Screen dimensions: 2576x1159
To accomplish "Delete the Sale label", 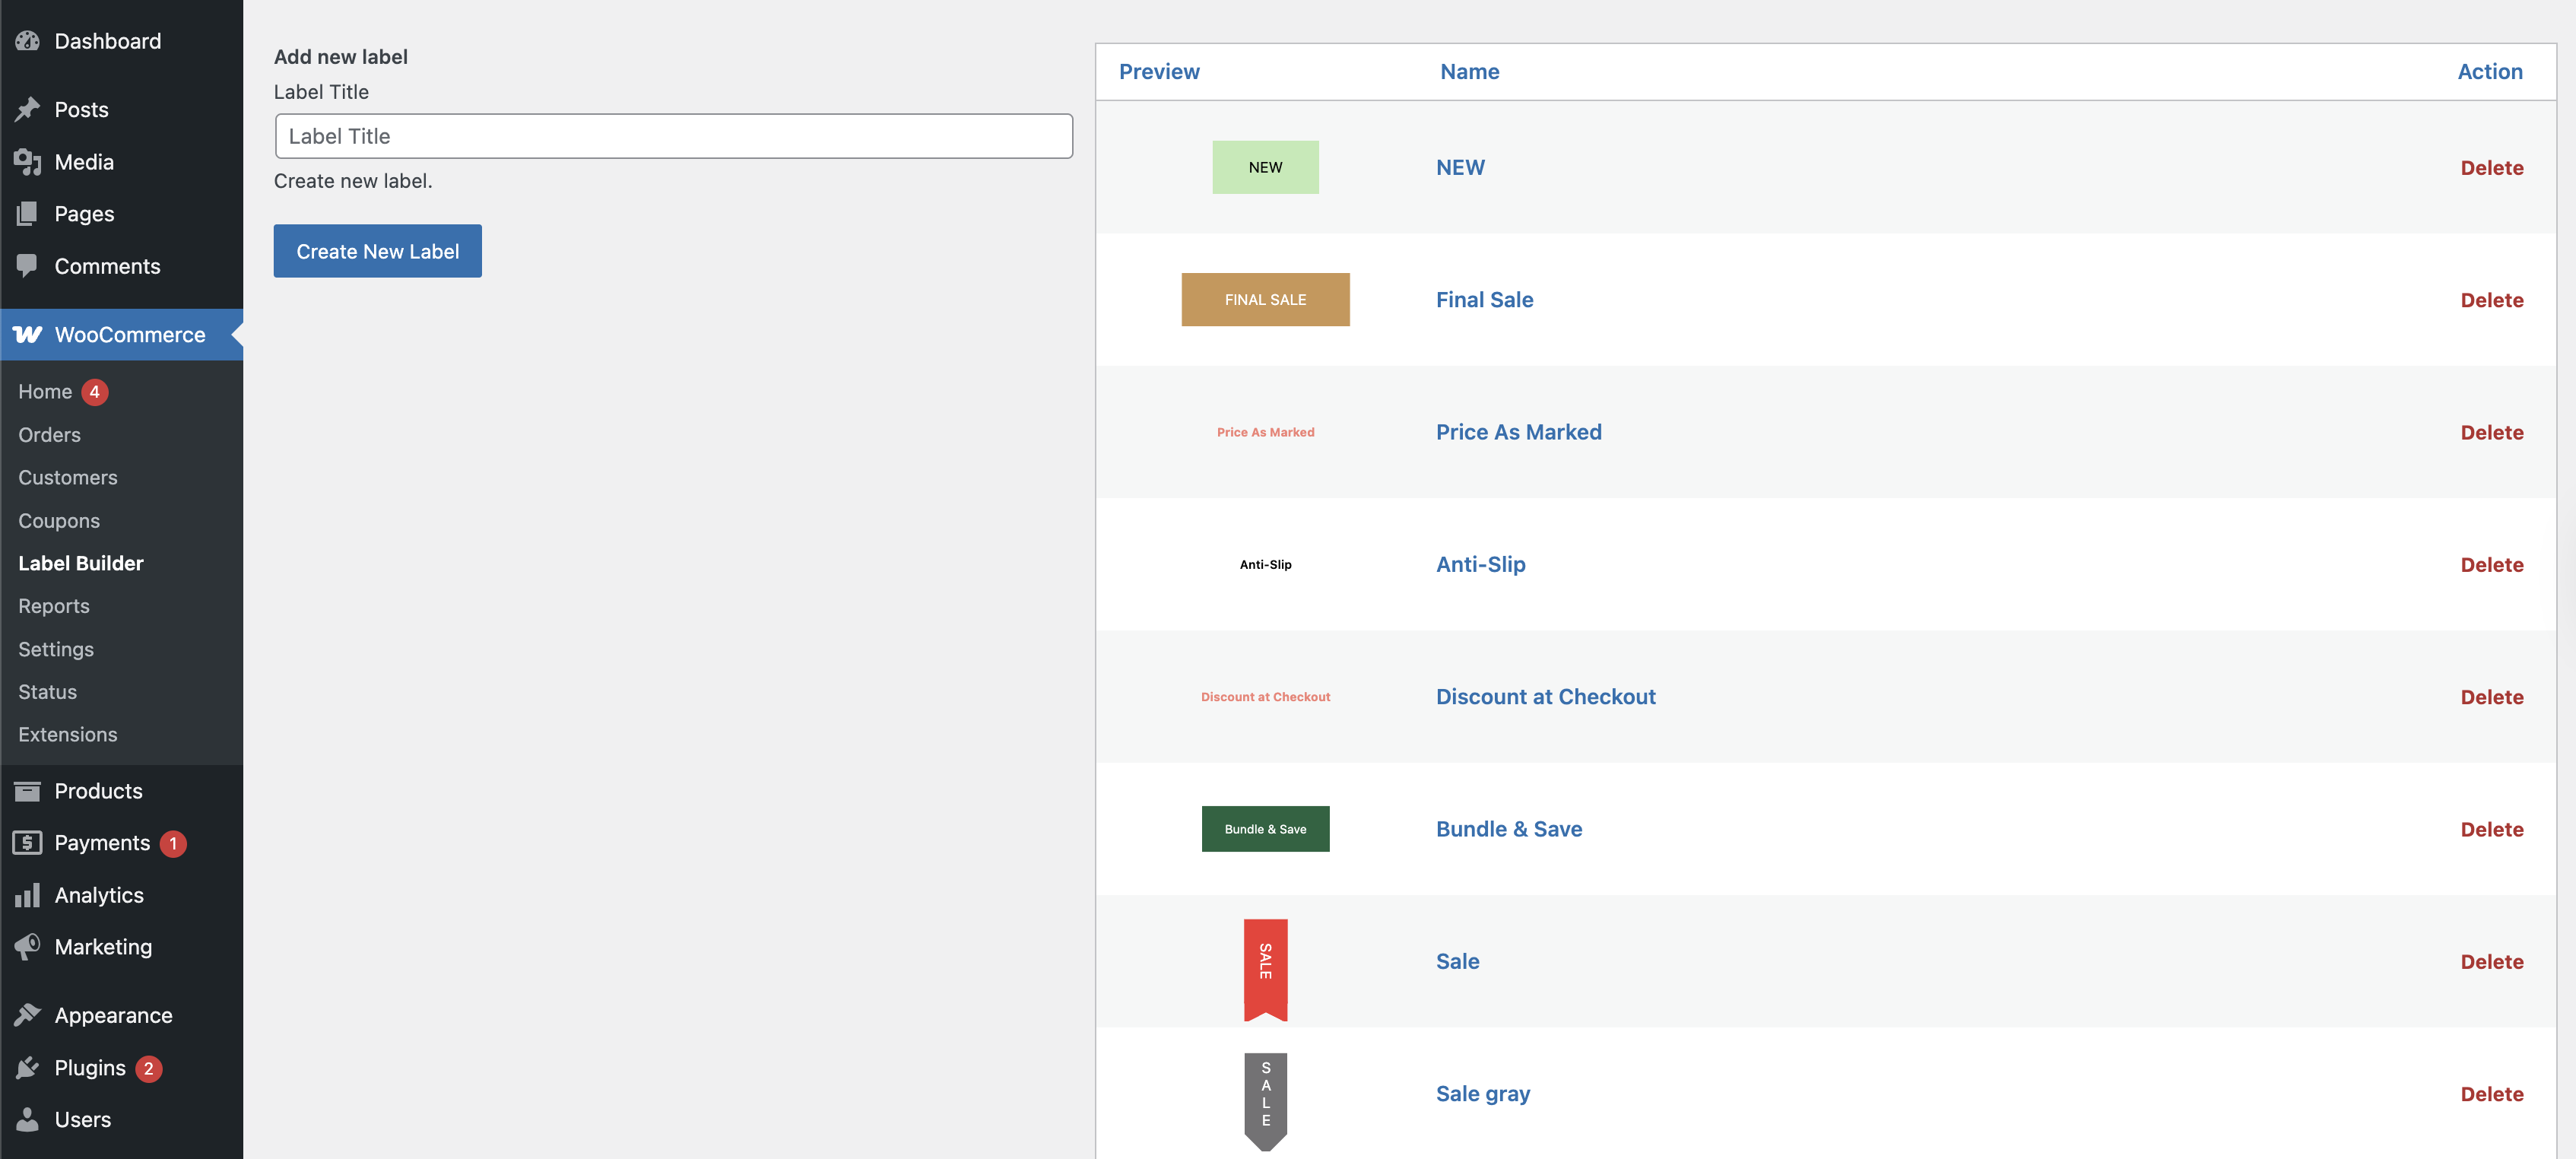I will click(2491, 962).
